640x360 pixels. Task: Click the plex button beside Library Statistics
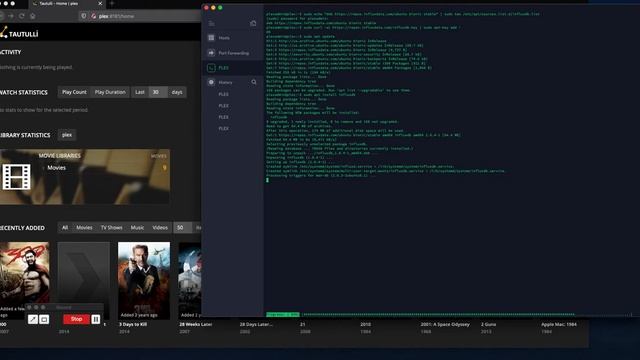click(x=67, y=135)
